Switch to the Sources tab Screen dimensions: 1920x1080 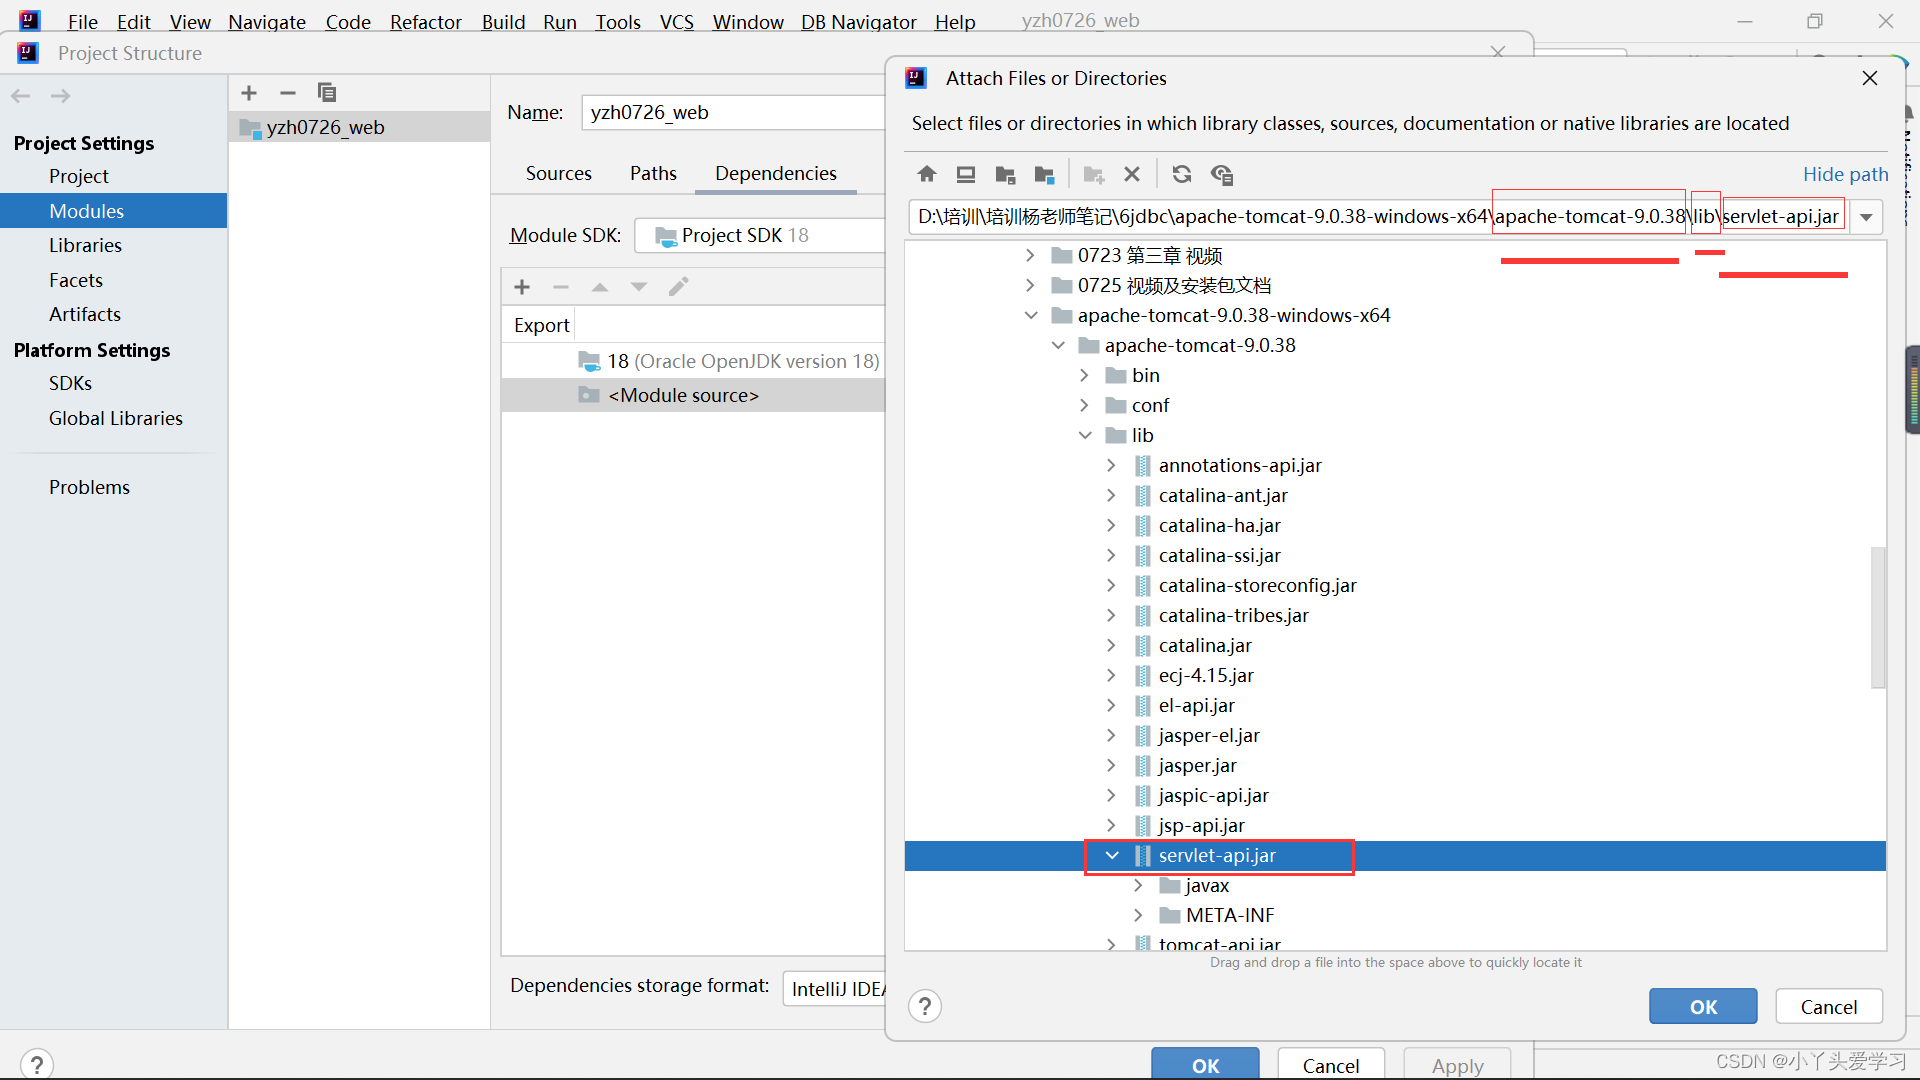point(558,173)
